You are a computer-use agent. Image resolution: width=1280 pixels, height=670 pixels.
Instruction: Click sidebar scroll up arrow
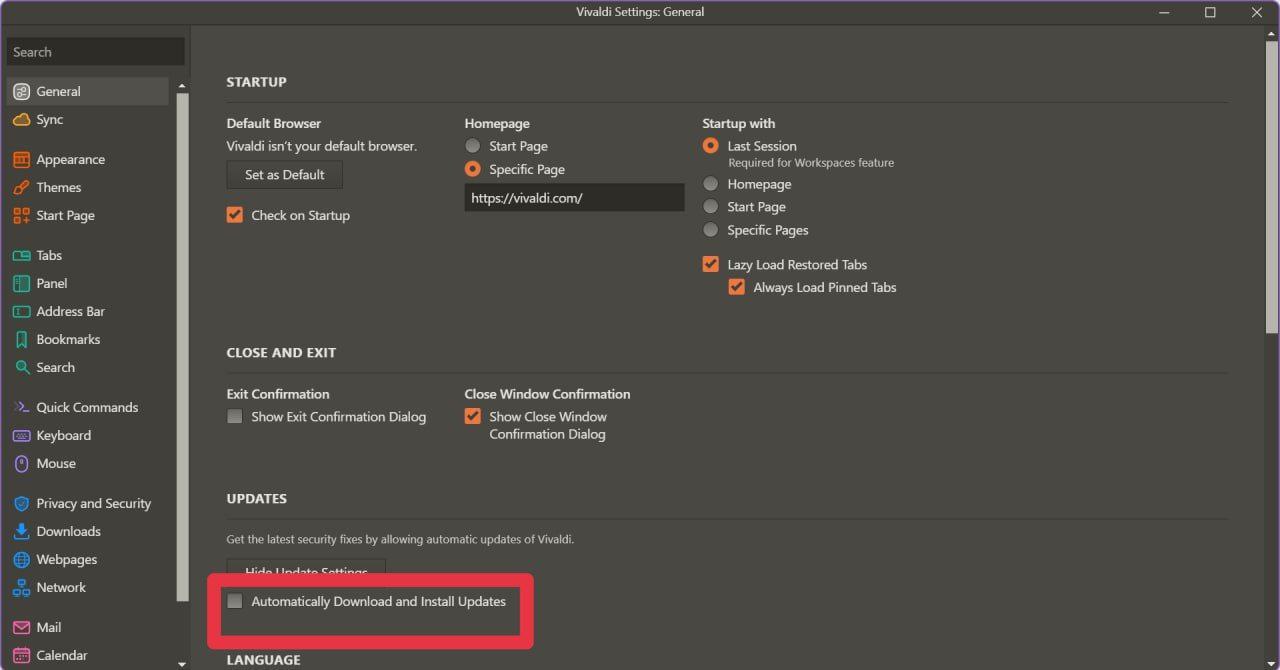(x=182, y=87)
